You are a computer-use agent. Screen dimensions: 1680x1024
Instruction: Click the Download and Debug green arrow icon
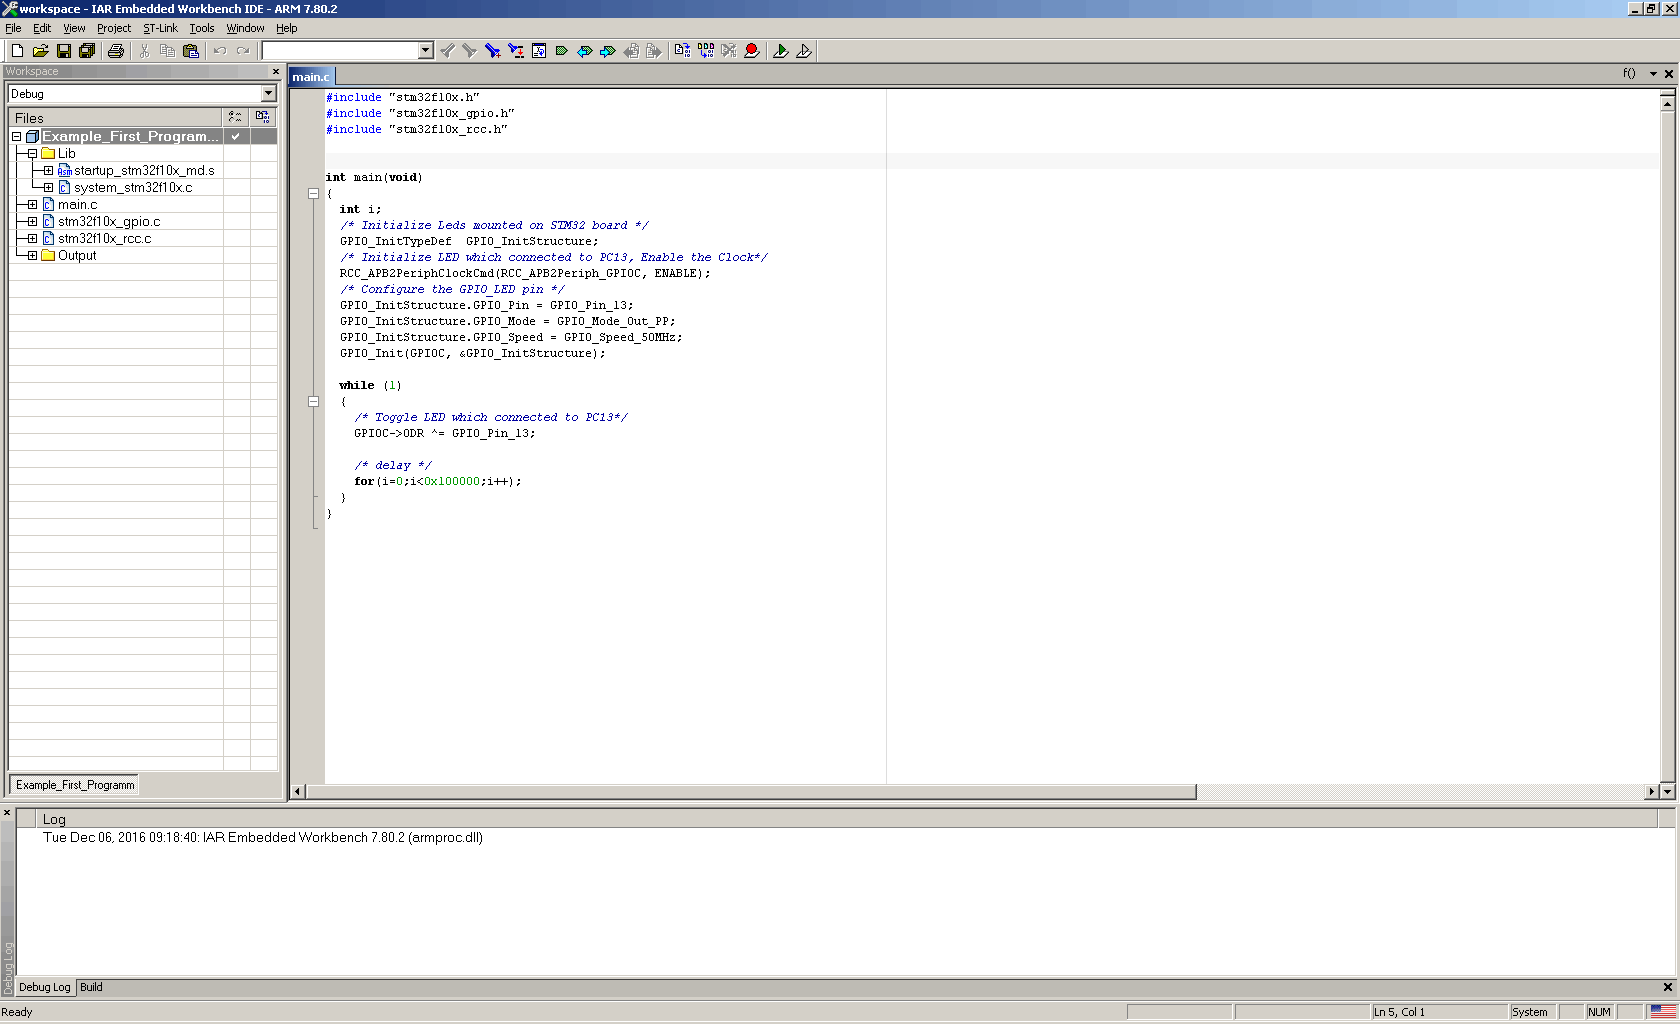781,51
